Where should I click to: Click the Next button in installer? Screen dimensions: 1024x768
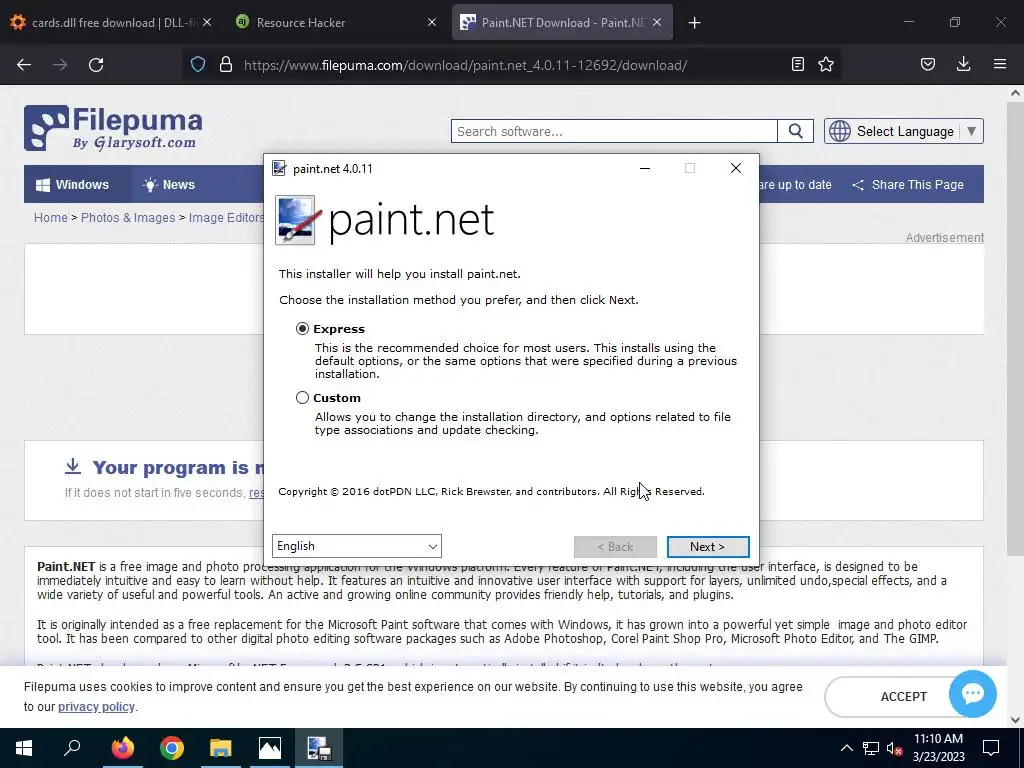(x=708, y=547)
